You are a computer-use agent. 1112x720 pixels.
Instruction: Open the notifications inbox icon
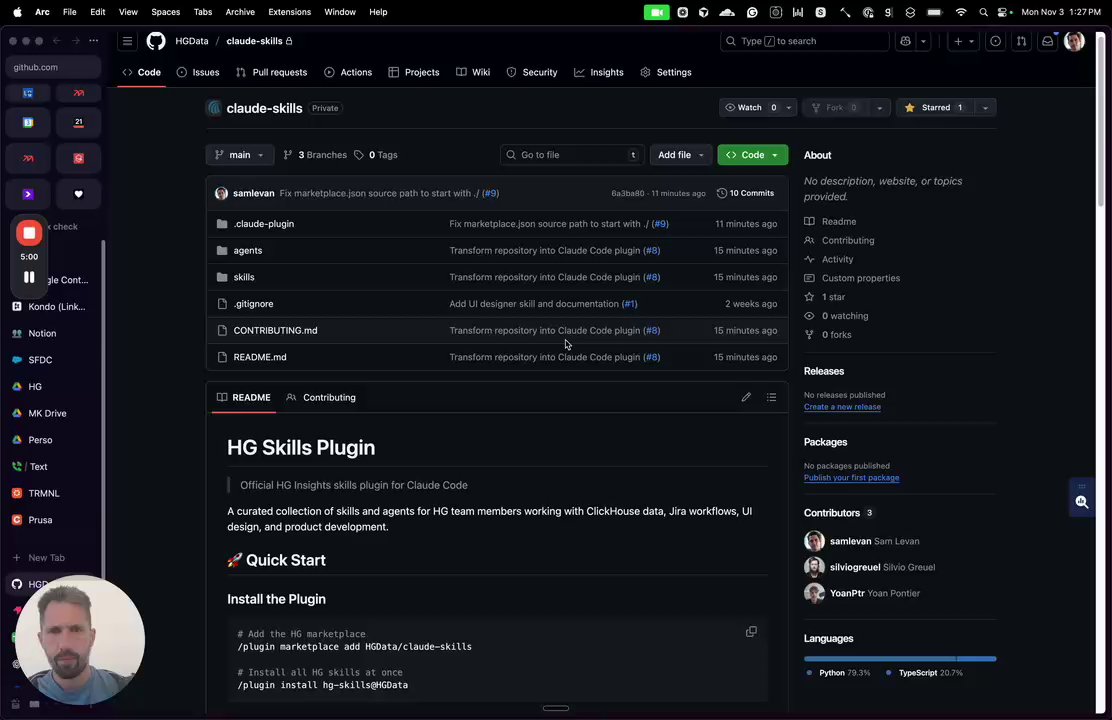coord(1047,41)
